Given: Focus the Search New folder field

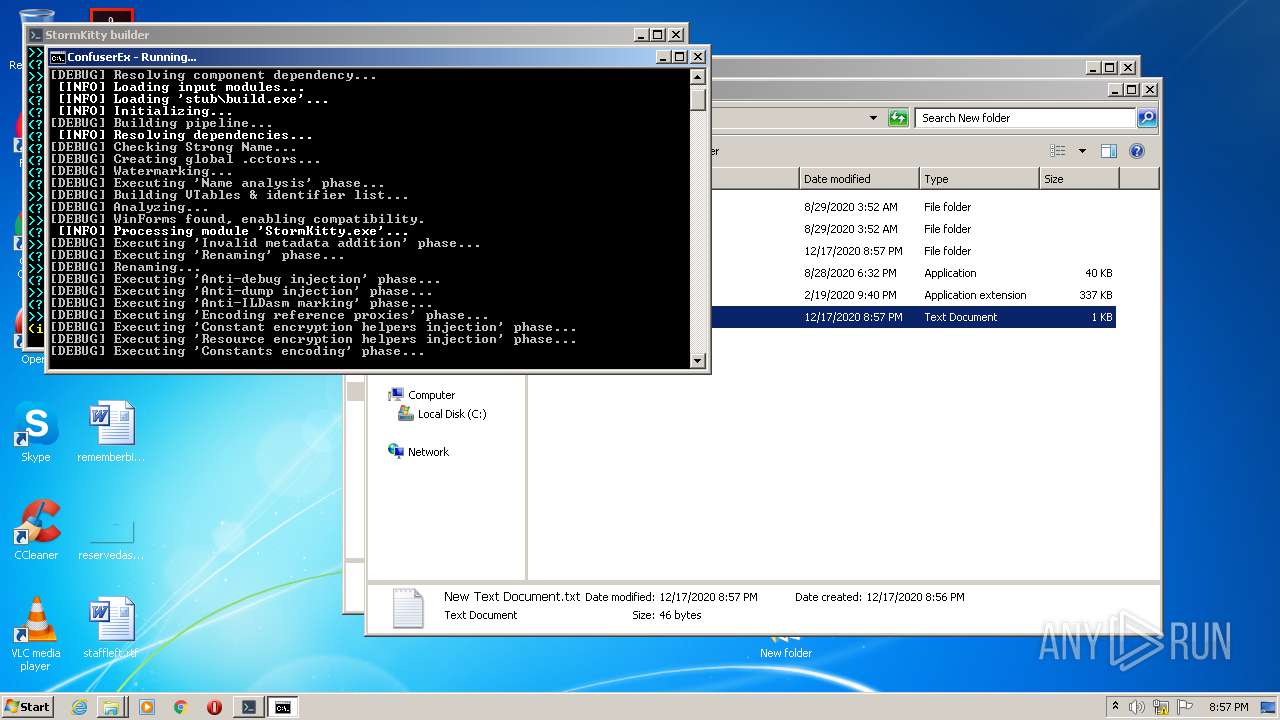Looking at the screenshot, I should [x=1025, y=118].
